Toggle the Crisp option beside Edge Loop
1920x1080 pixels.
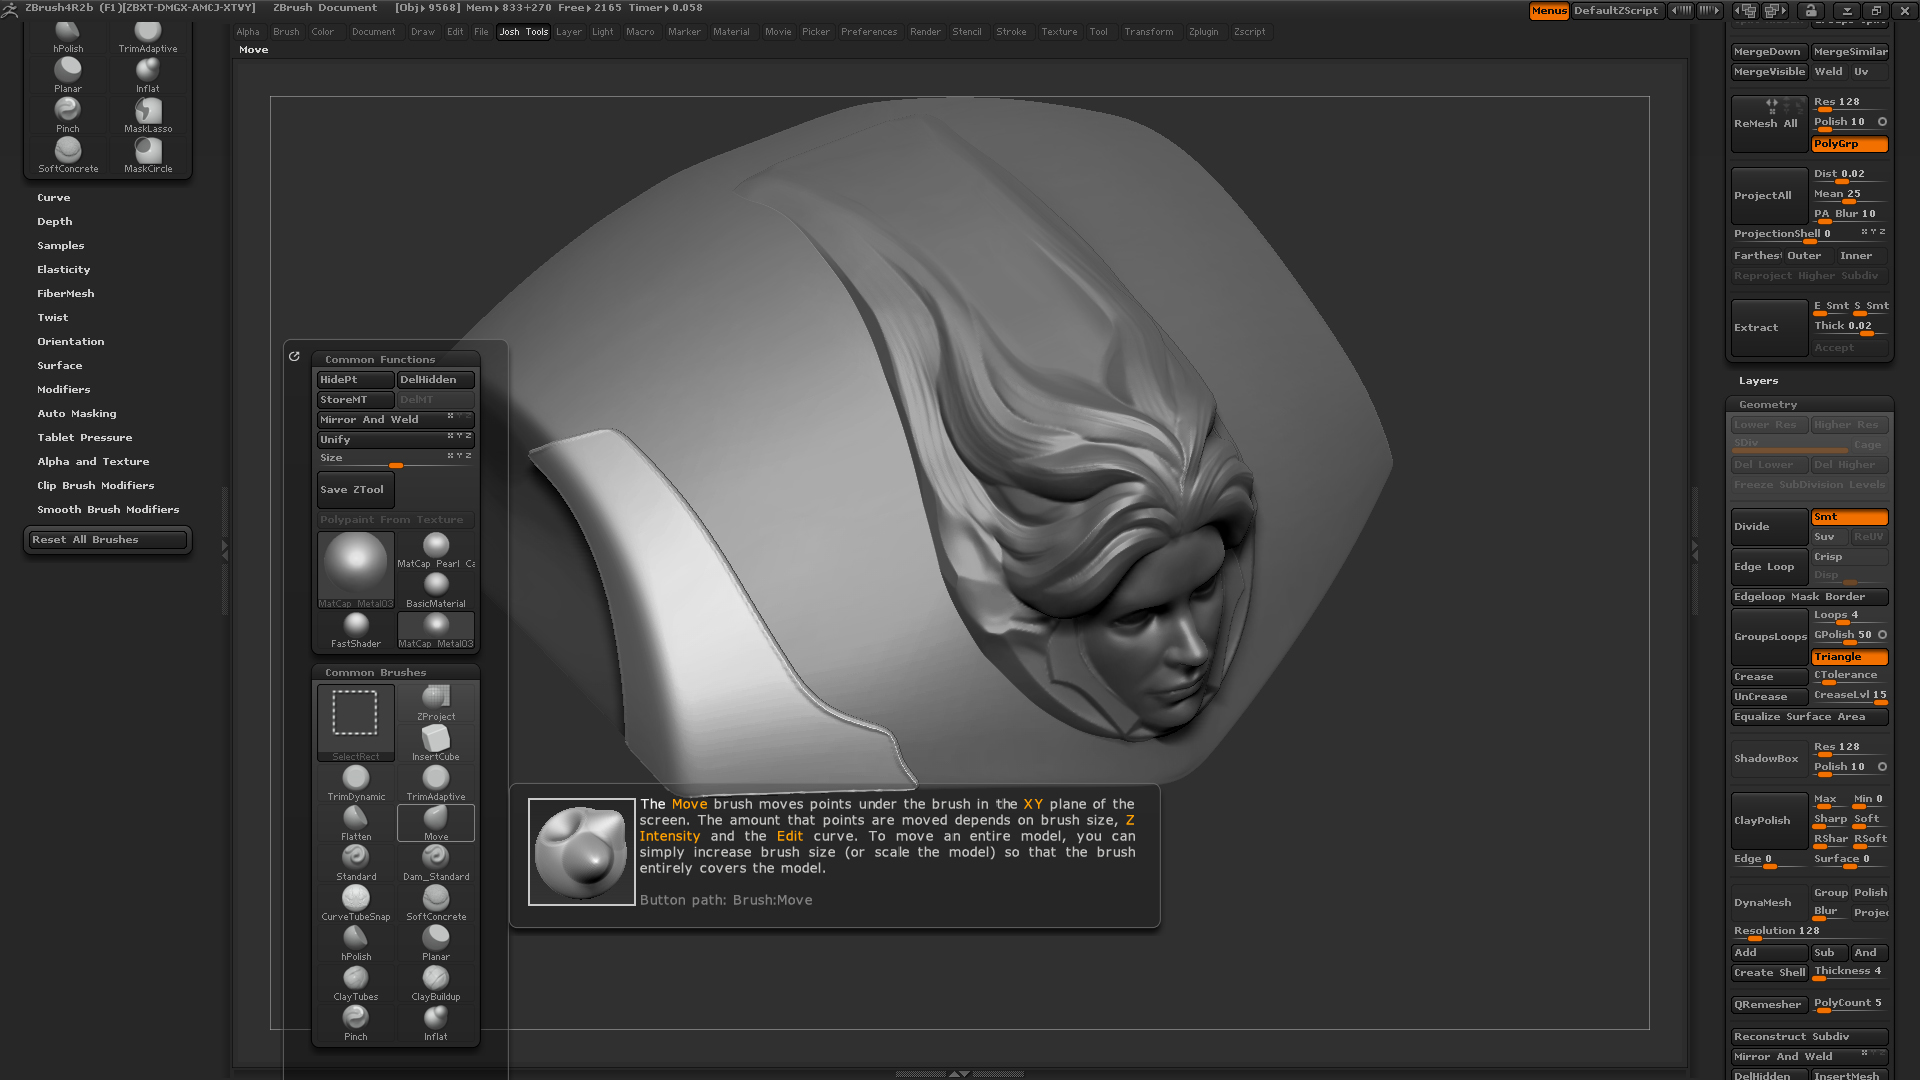(1849, 557)
